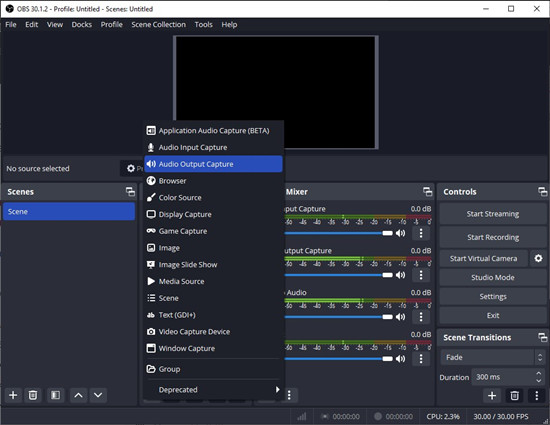Add a Video Capture Device
Image resolution: width=550 pixels, height=425 pixels.
[x=213, y=332]
